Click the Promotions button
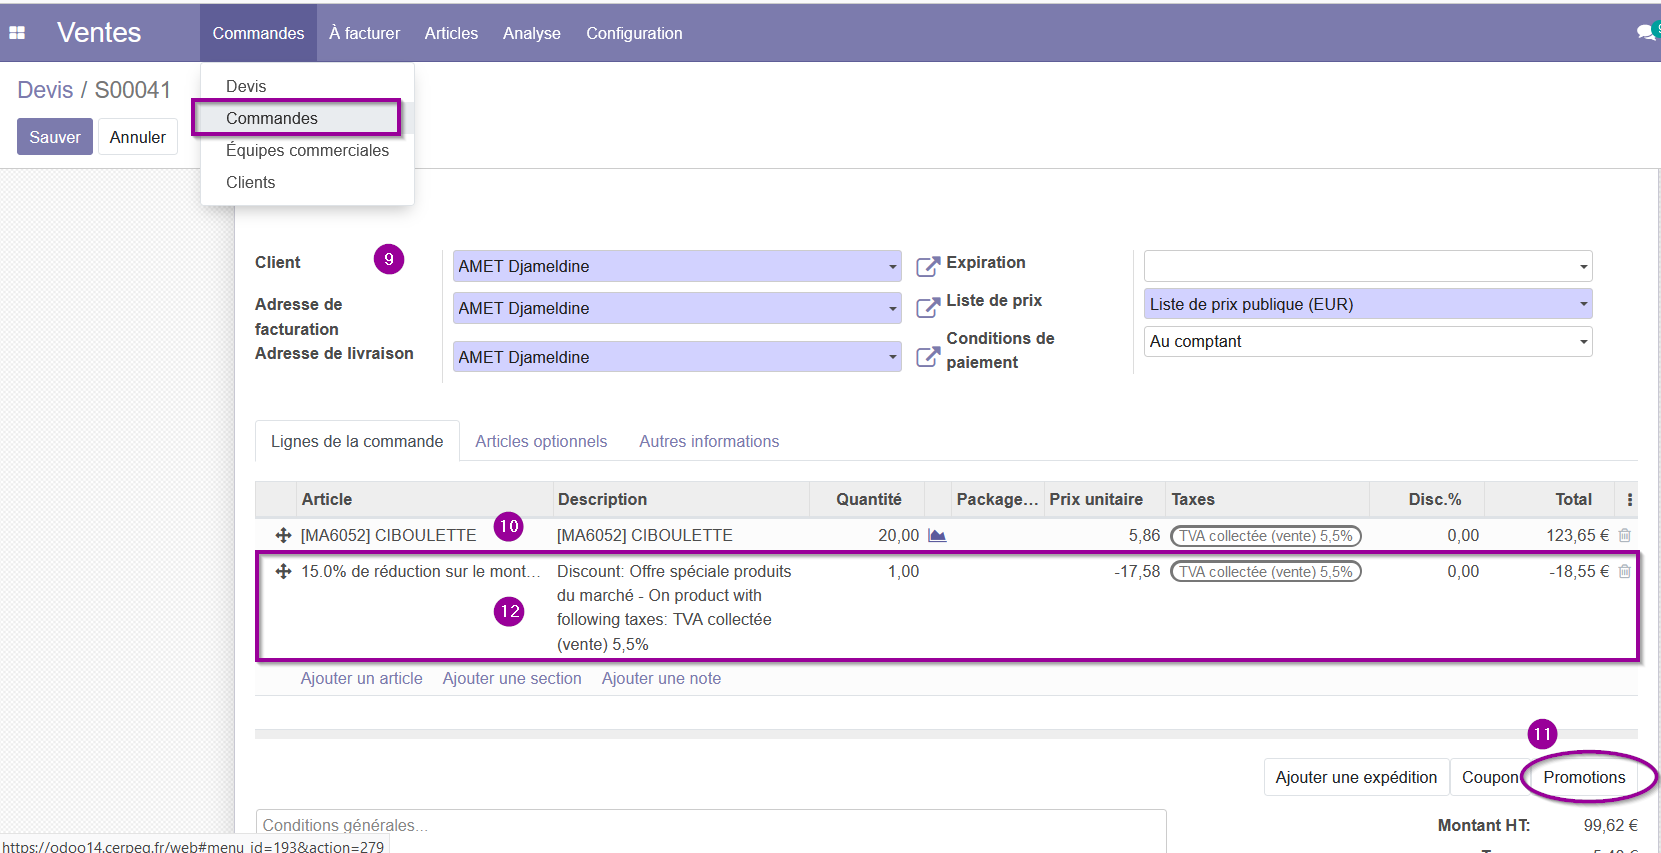The image size is (1661, 853). (1584, 777)
